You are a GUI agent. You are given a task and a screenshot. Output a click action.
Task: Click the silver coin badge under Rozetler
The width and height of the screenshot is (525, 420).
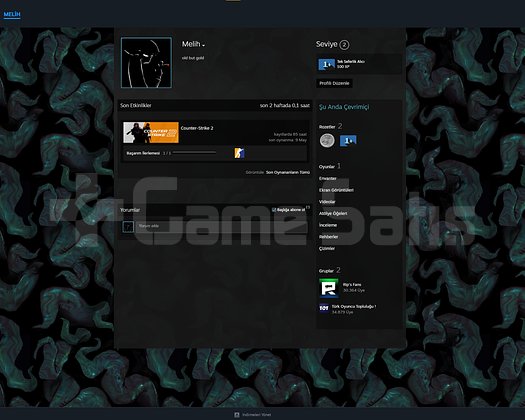pyautogui.click(x=327, y=140)
